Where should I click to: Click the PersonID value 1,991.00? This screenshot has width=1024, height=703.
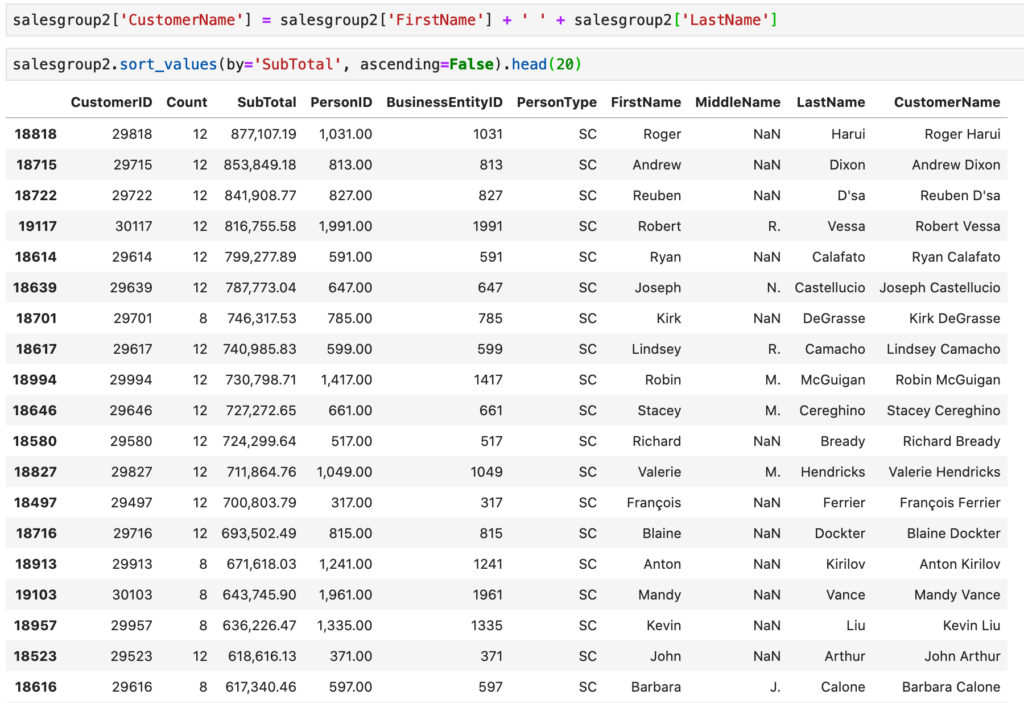tap(345, 226)
